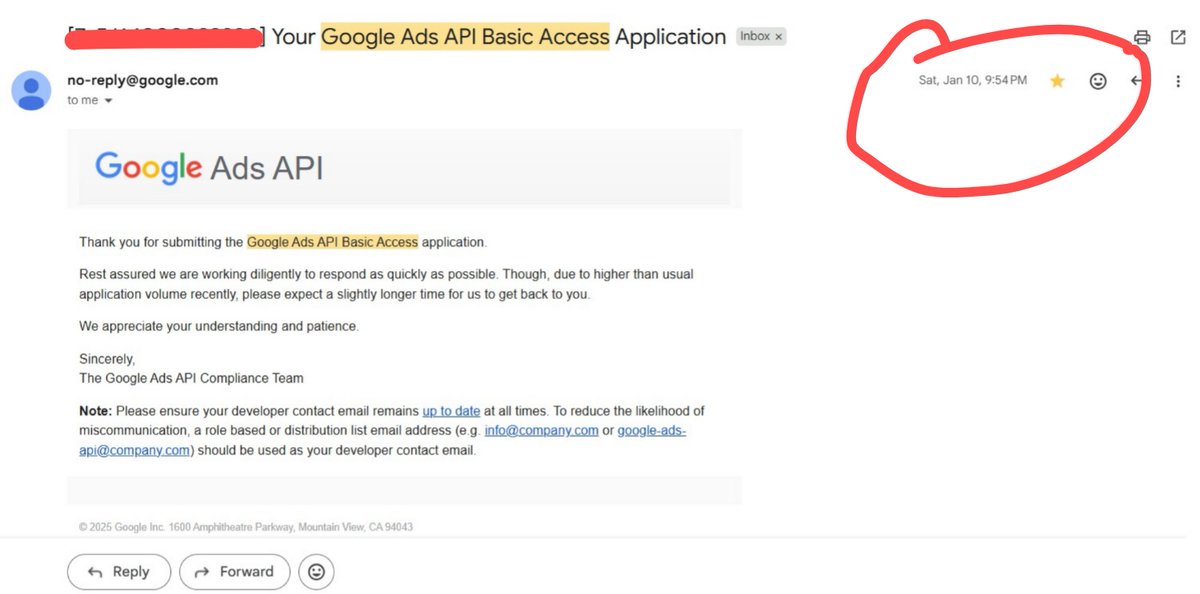Click the "Inbox" label chip text
Viewport: 1200px width, 594px height.
(x=755, y=36)
